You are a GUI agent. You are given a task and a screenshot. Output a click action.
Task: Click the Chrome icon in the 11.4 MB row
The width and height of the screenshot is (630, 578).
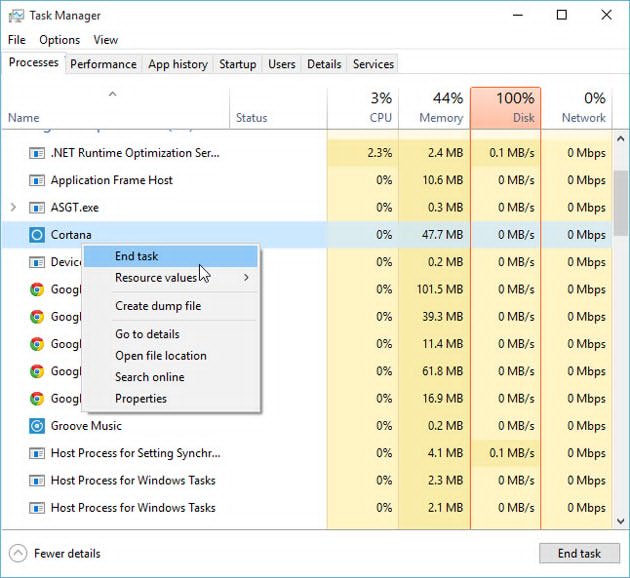[x=37, y=344]
